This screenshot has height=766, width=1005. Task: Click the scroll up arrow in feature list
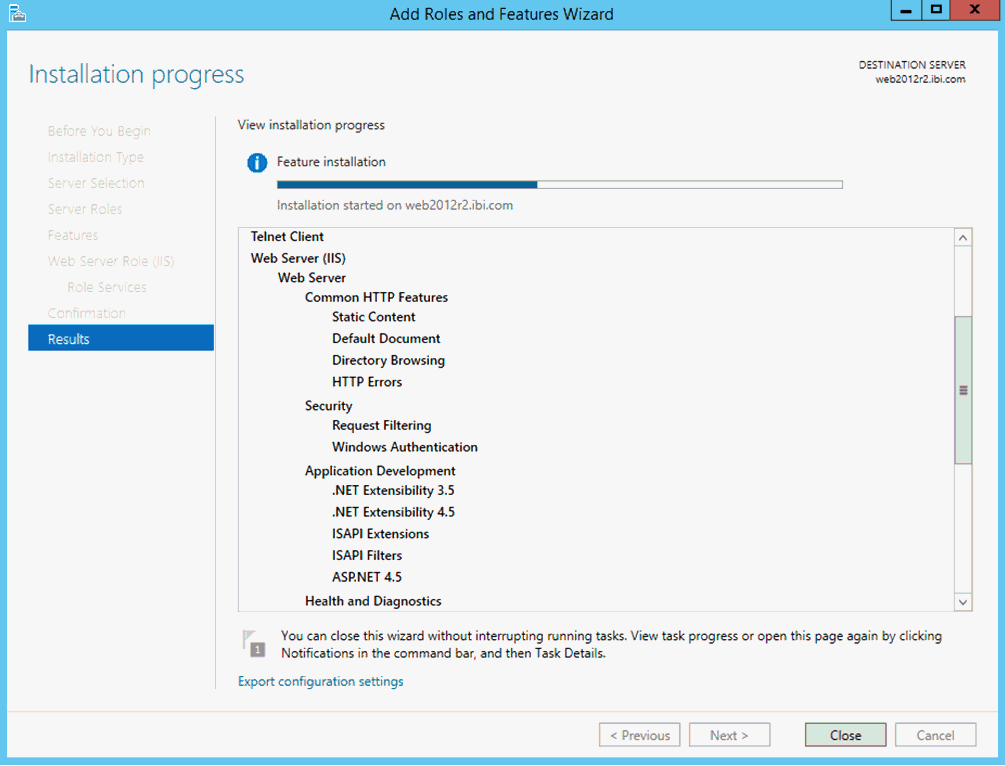tap(963, 238)
